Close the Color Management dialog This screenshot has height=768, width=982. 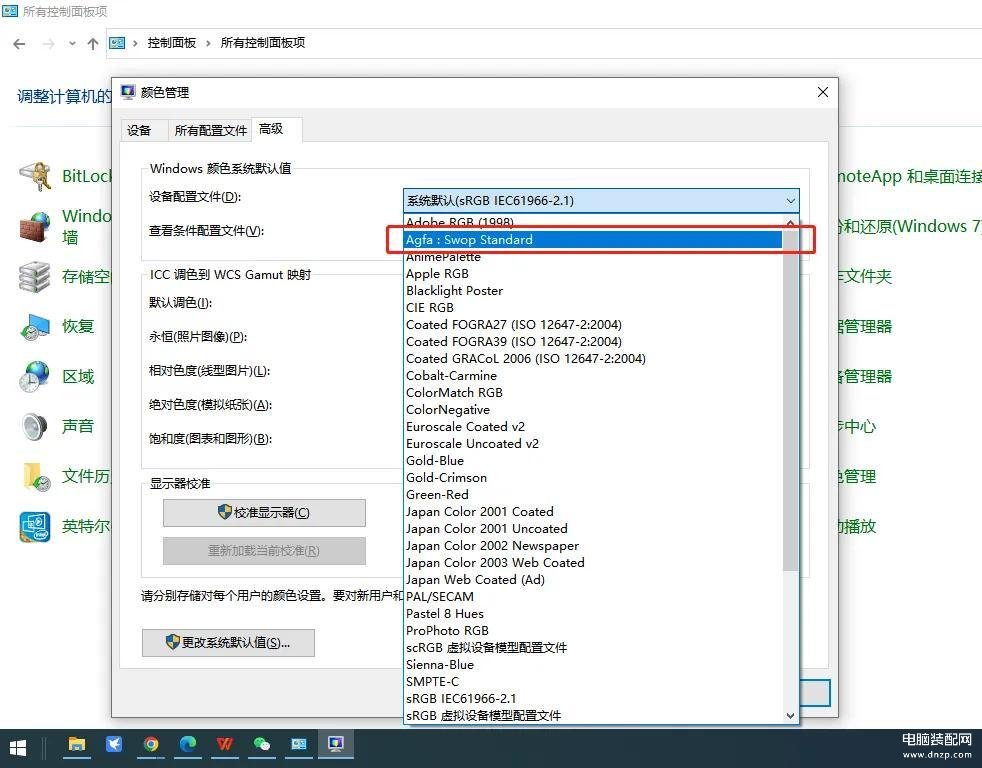click(x=823, y=92)
